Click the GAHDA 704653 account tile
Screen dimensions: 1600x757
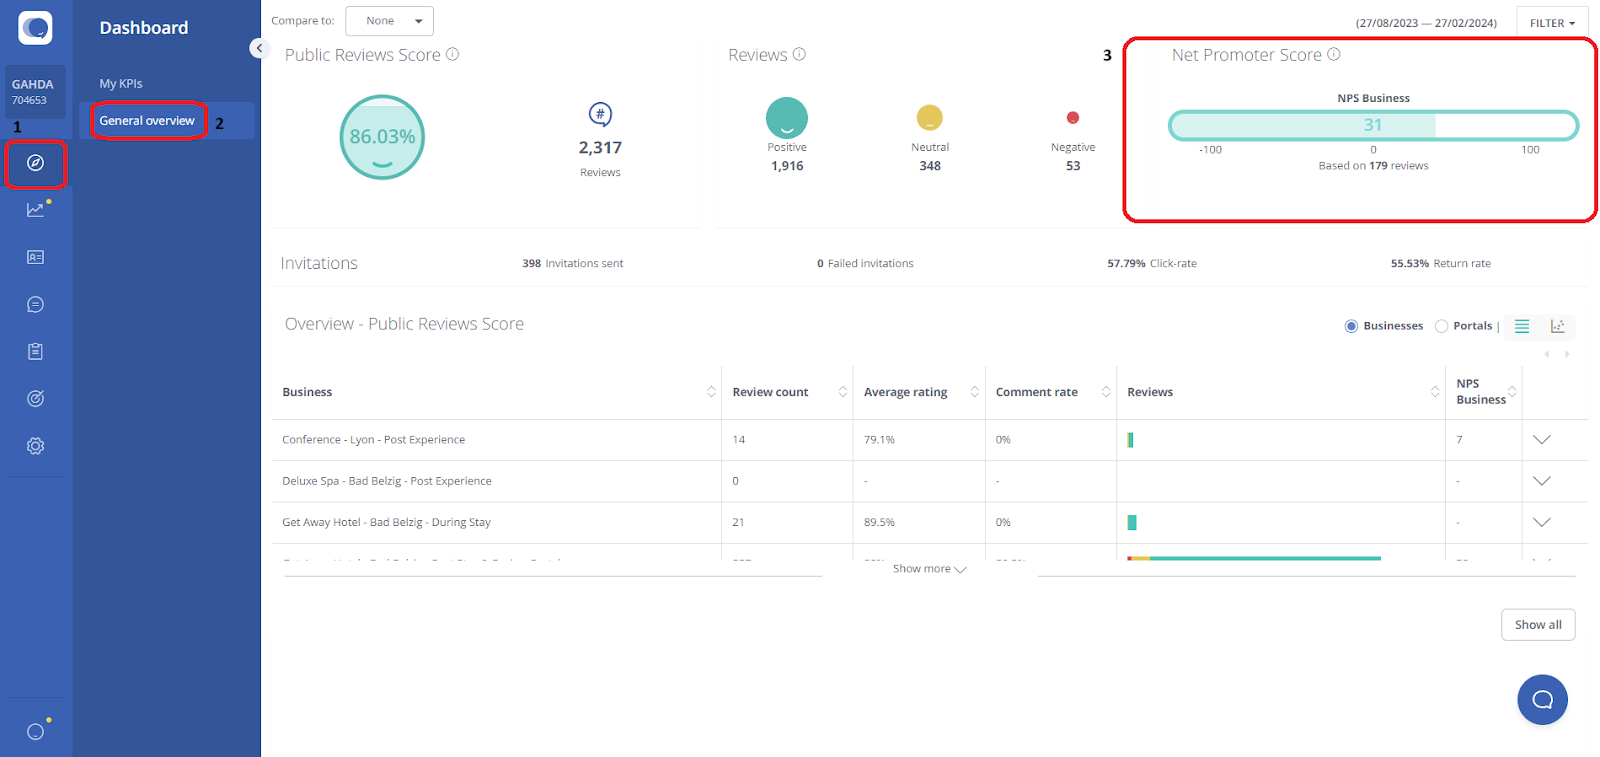point(36,92)
